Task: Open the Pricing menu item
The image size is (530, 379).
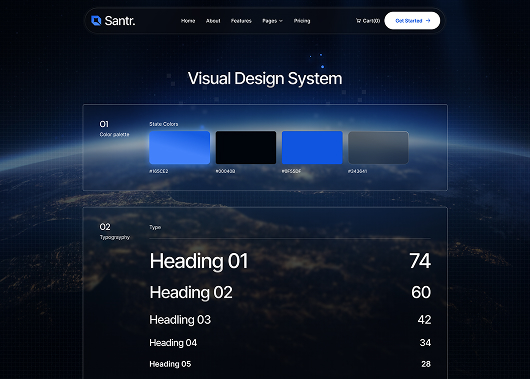Action: pyautogui.click(x=302, y=21)
